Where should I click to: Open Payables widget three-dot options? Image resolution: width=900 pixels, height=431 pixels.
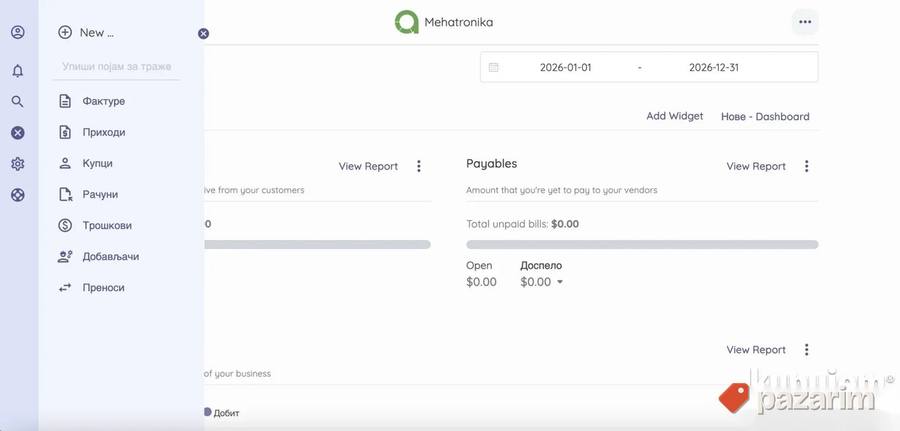(806, 166)
